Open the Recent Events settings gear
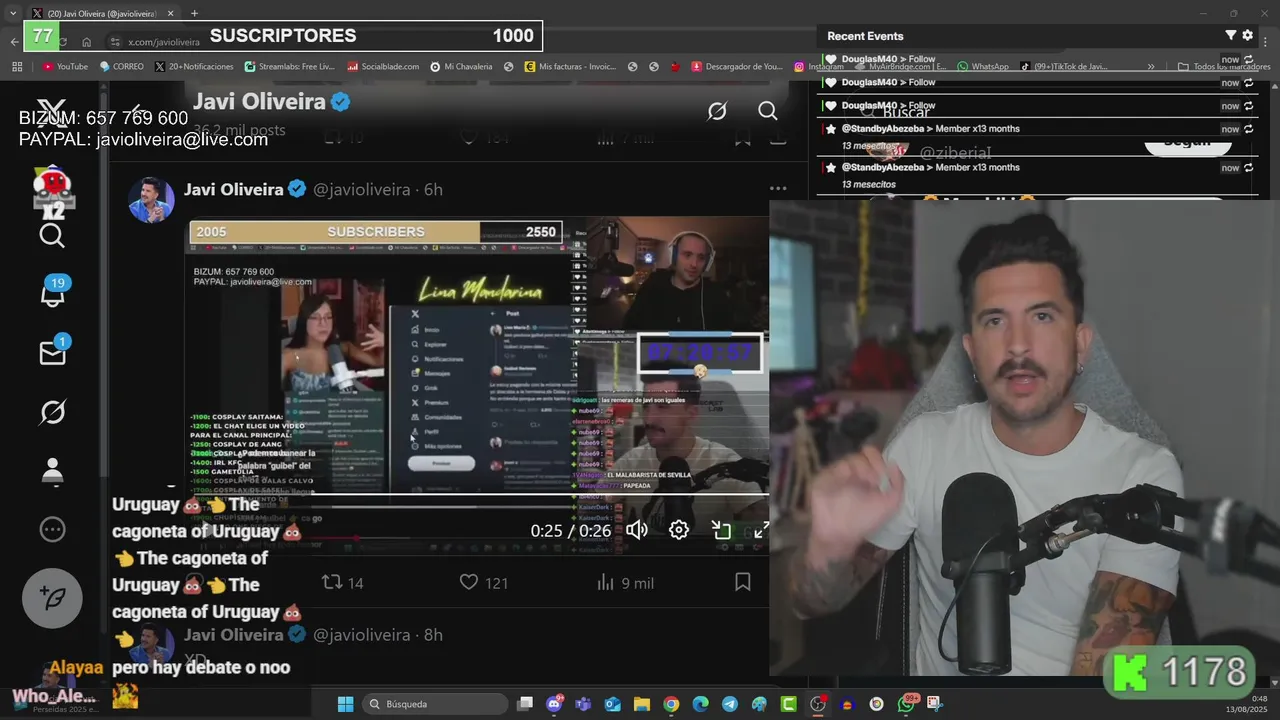 point(1247,35)
